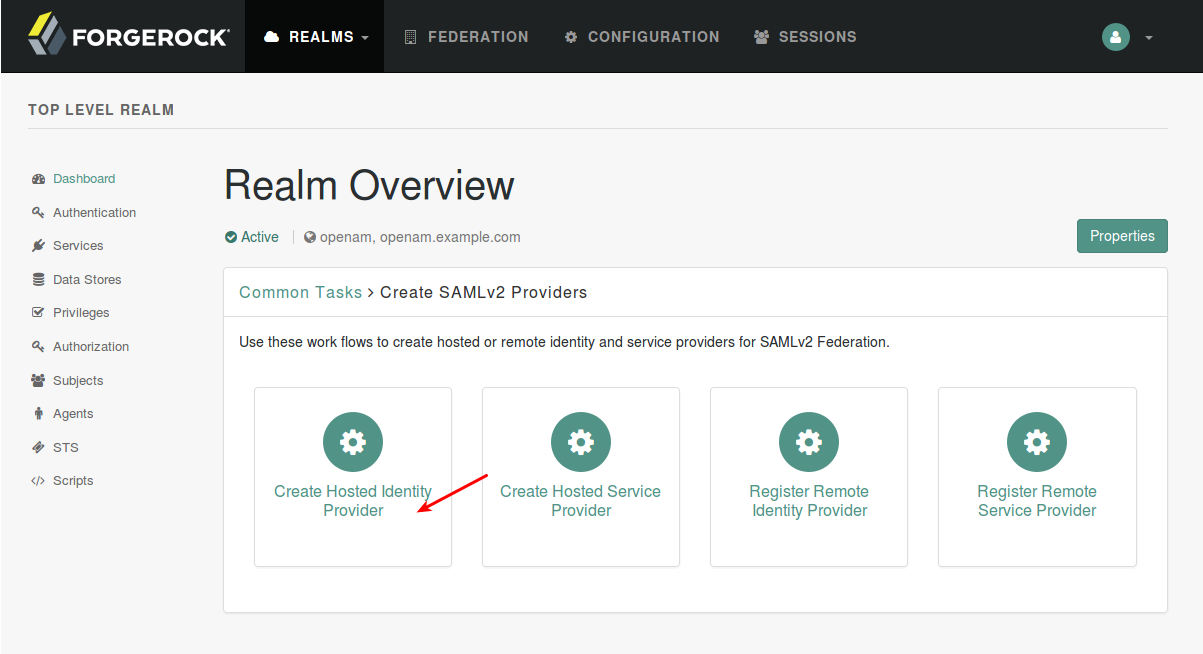
Task: Click the cloud icon next to Realms
Action: [x=271, y=37]
